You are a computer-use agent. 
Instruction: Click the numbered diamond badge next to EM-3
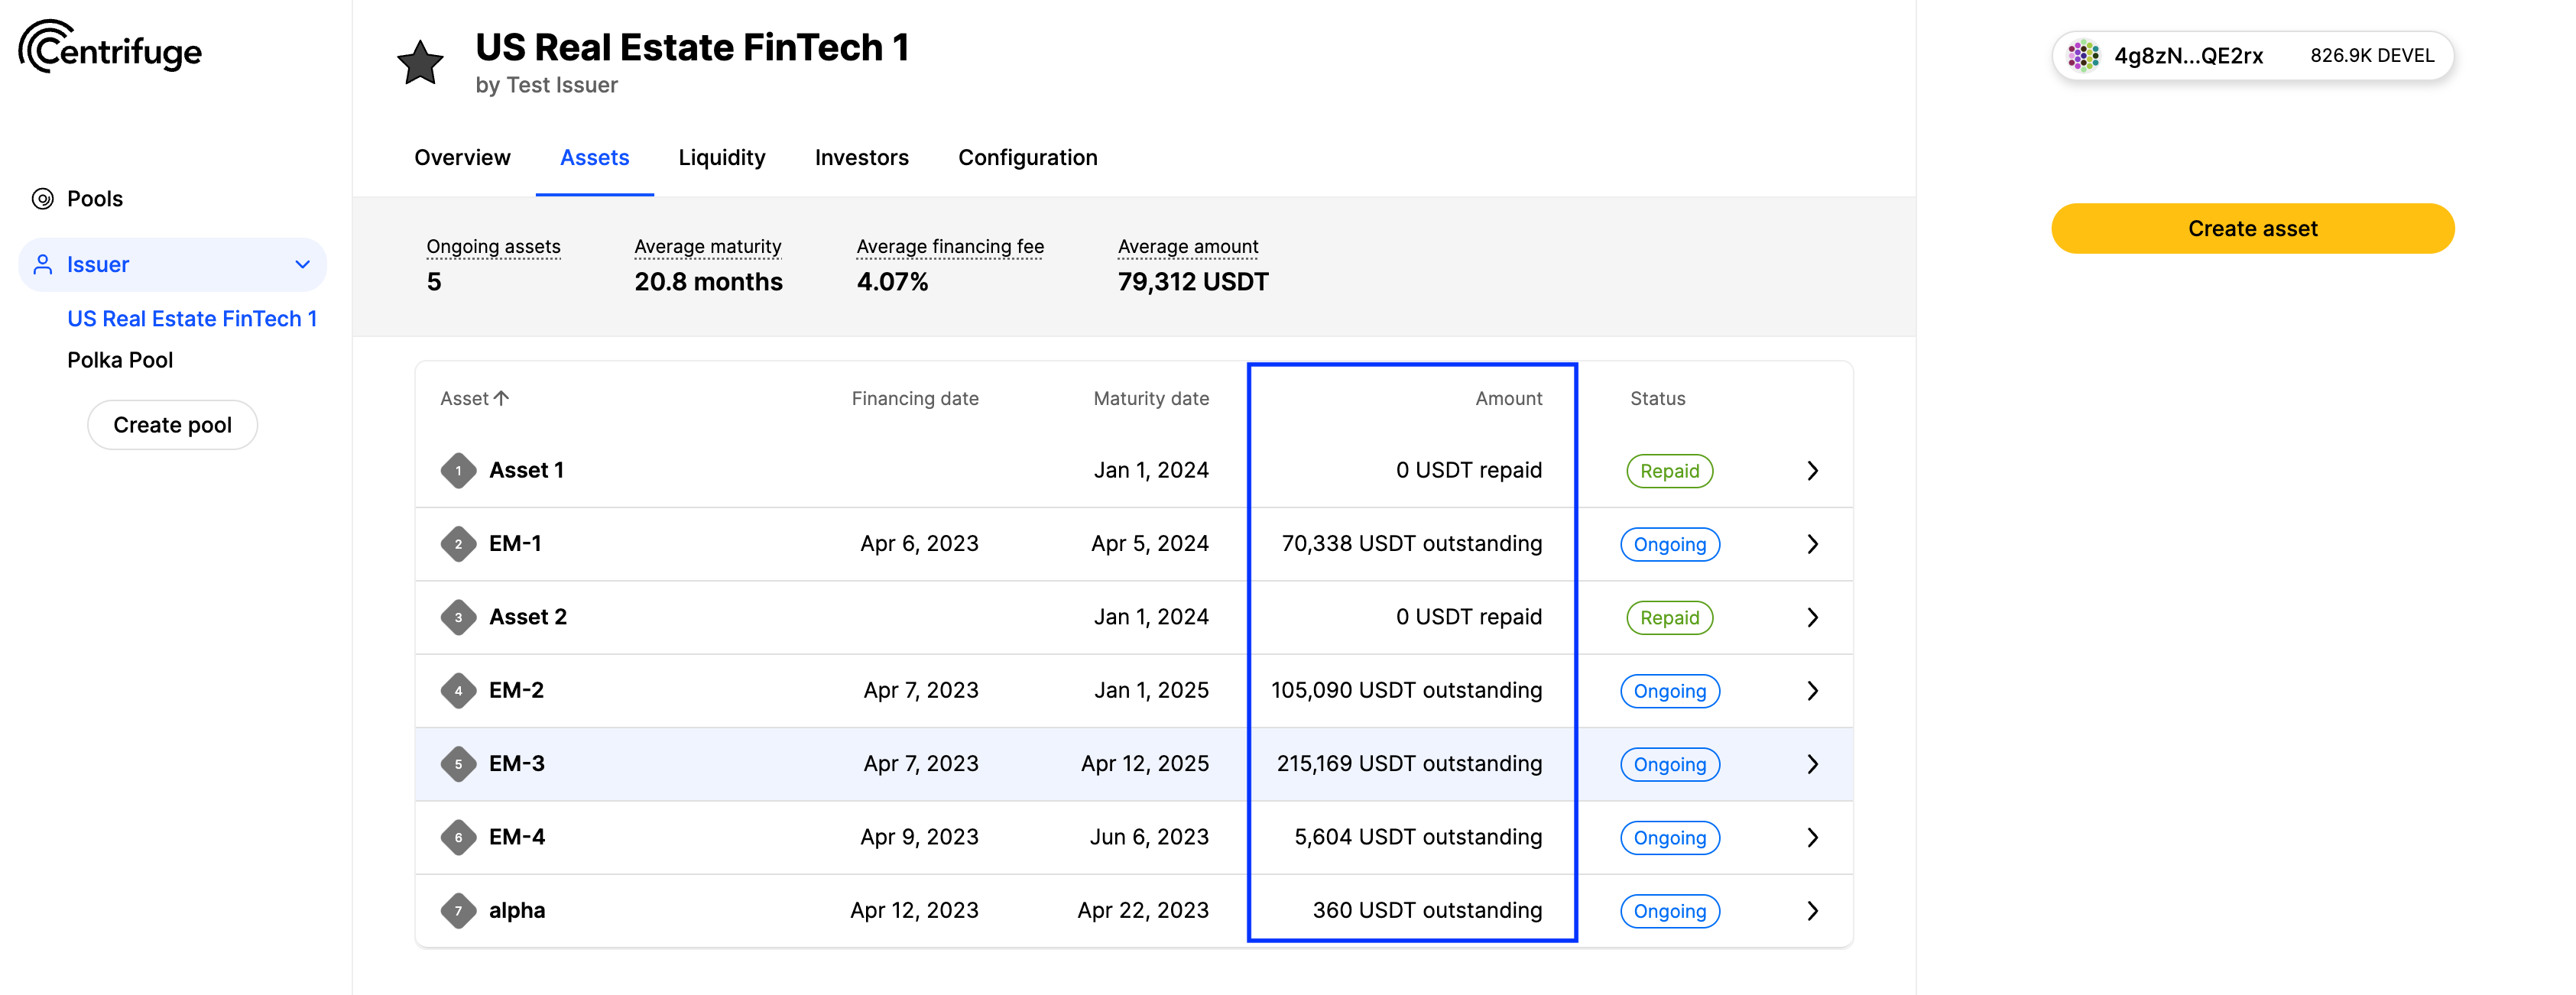point(458,763)
